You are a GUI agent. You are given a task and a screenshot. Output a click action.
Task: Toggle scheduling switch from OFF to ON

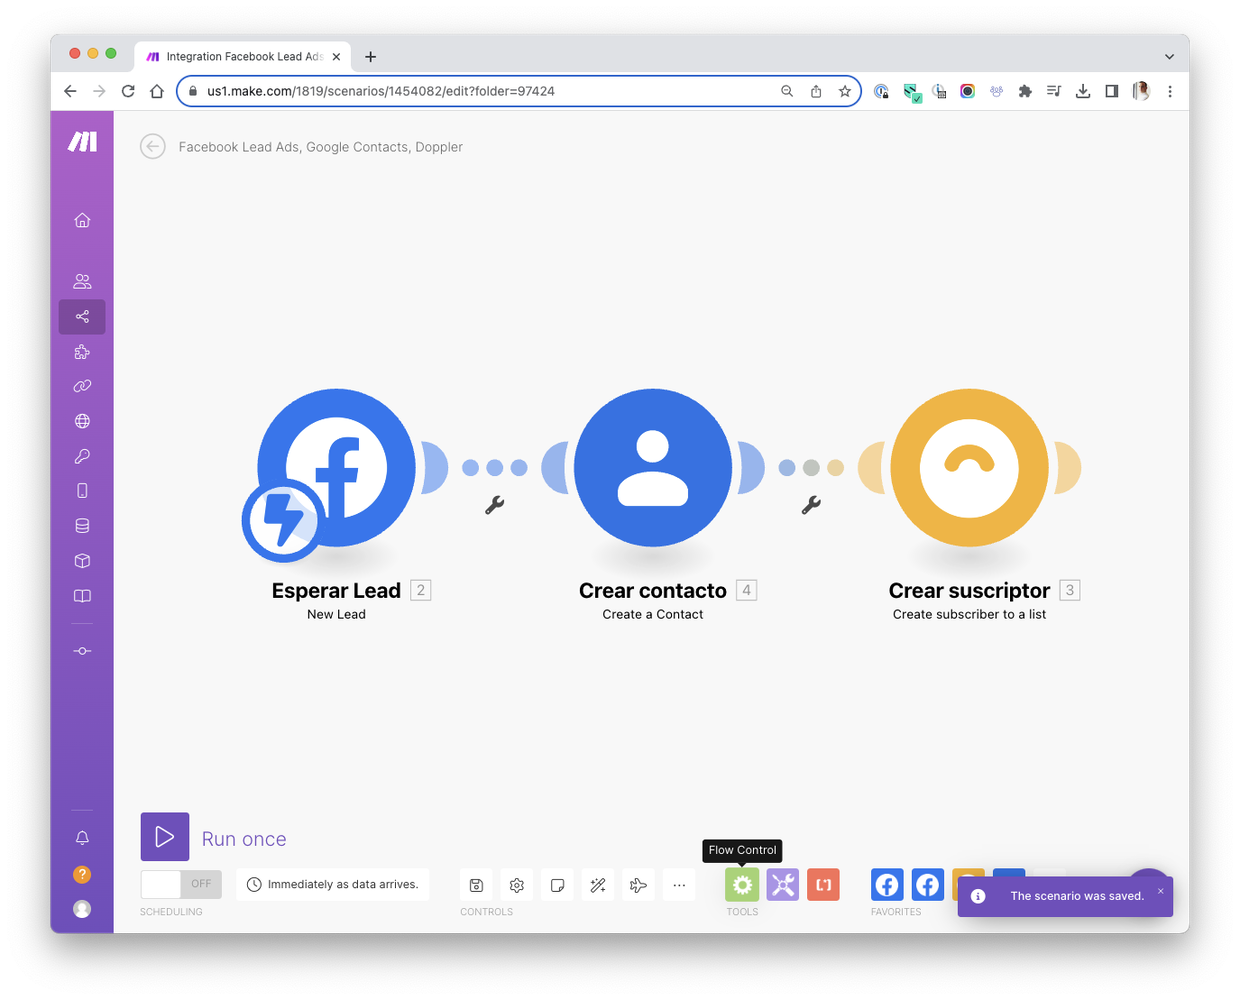[181, 884]
